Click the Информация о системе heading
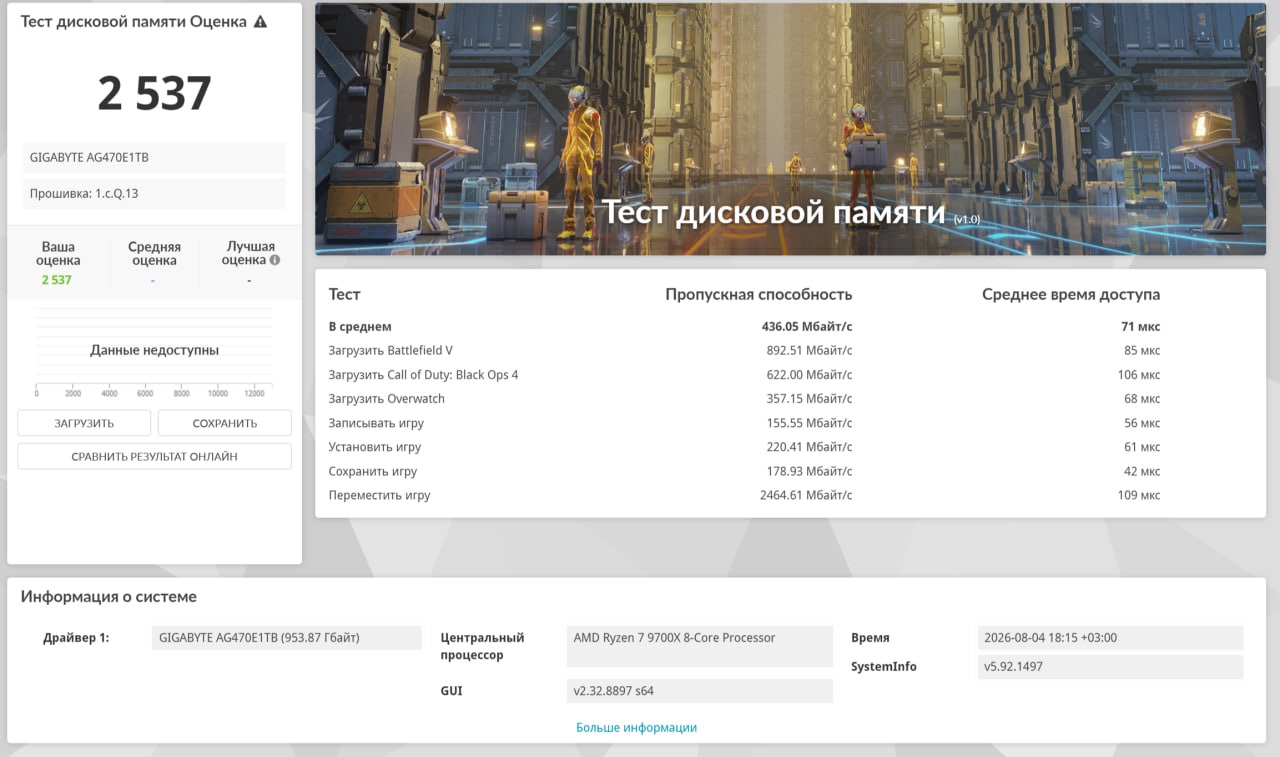The height and width of the screenshot is (757, 1280). point(109,597)
